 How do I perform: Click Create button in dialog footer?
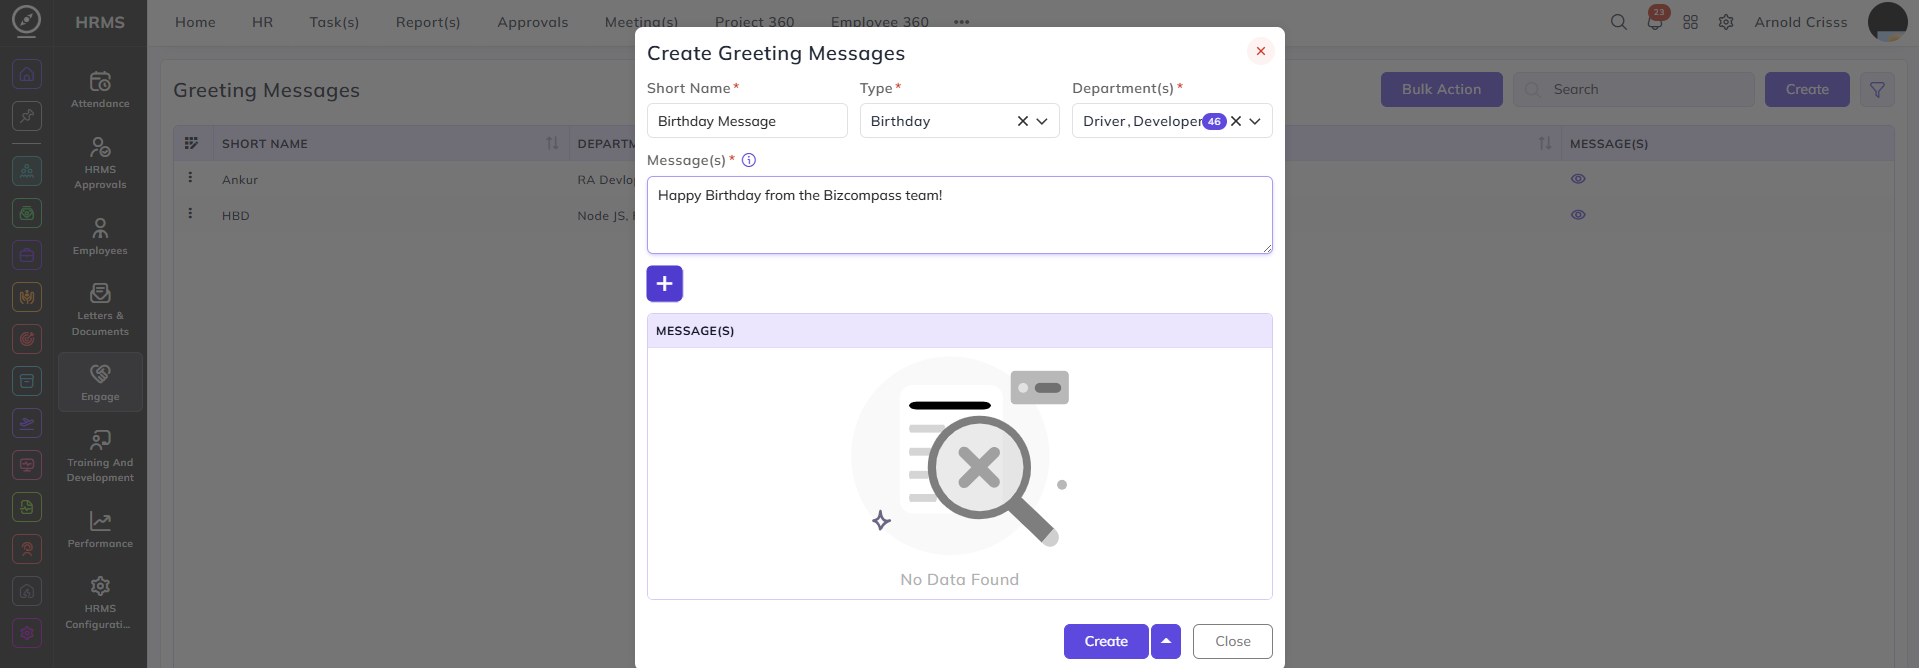pos(1106,641)
